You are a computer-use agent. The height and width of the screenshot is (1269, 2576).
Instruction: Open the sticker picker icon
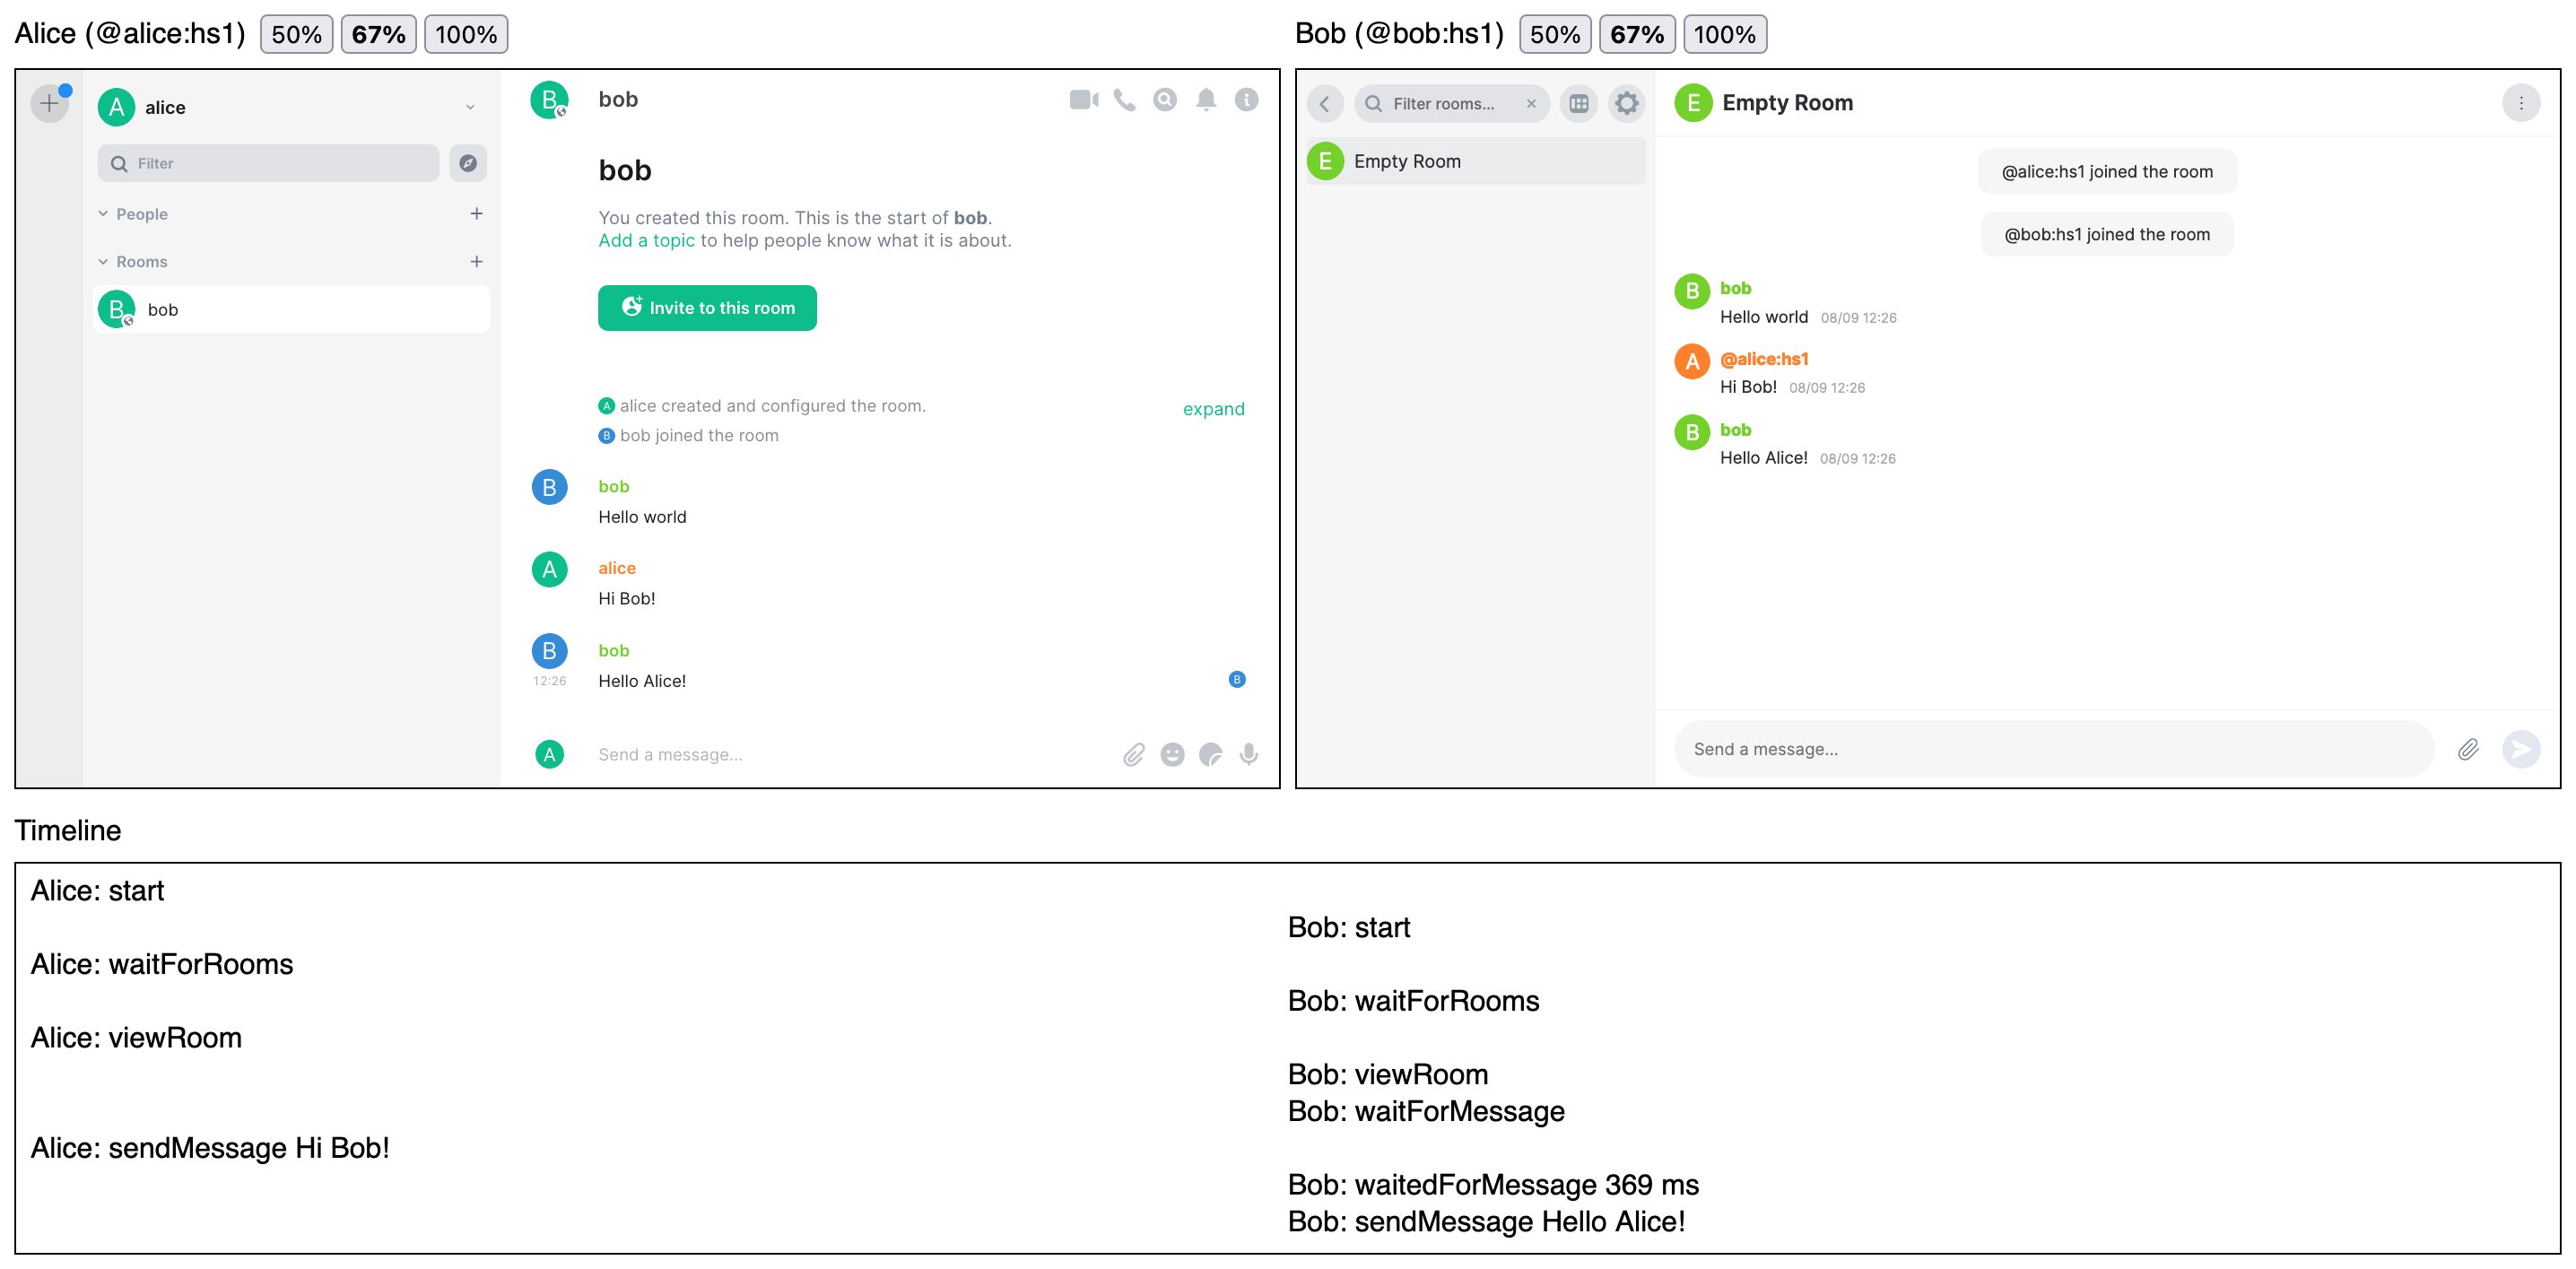[x=1210, y=754]
